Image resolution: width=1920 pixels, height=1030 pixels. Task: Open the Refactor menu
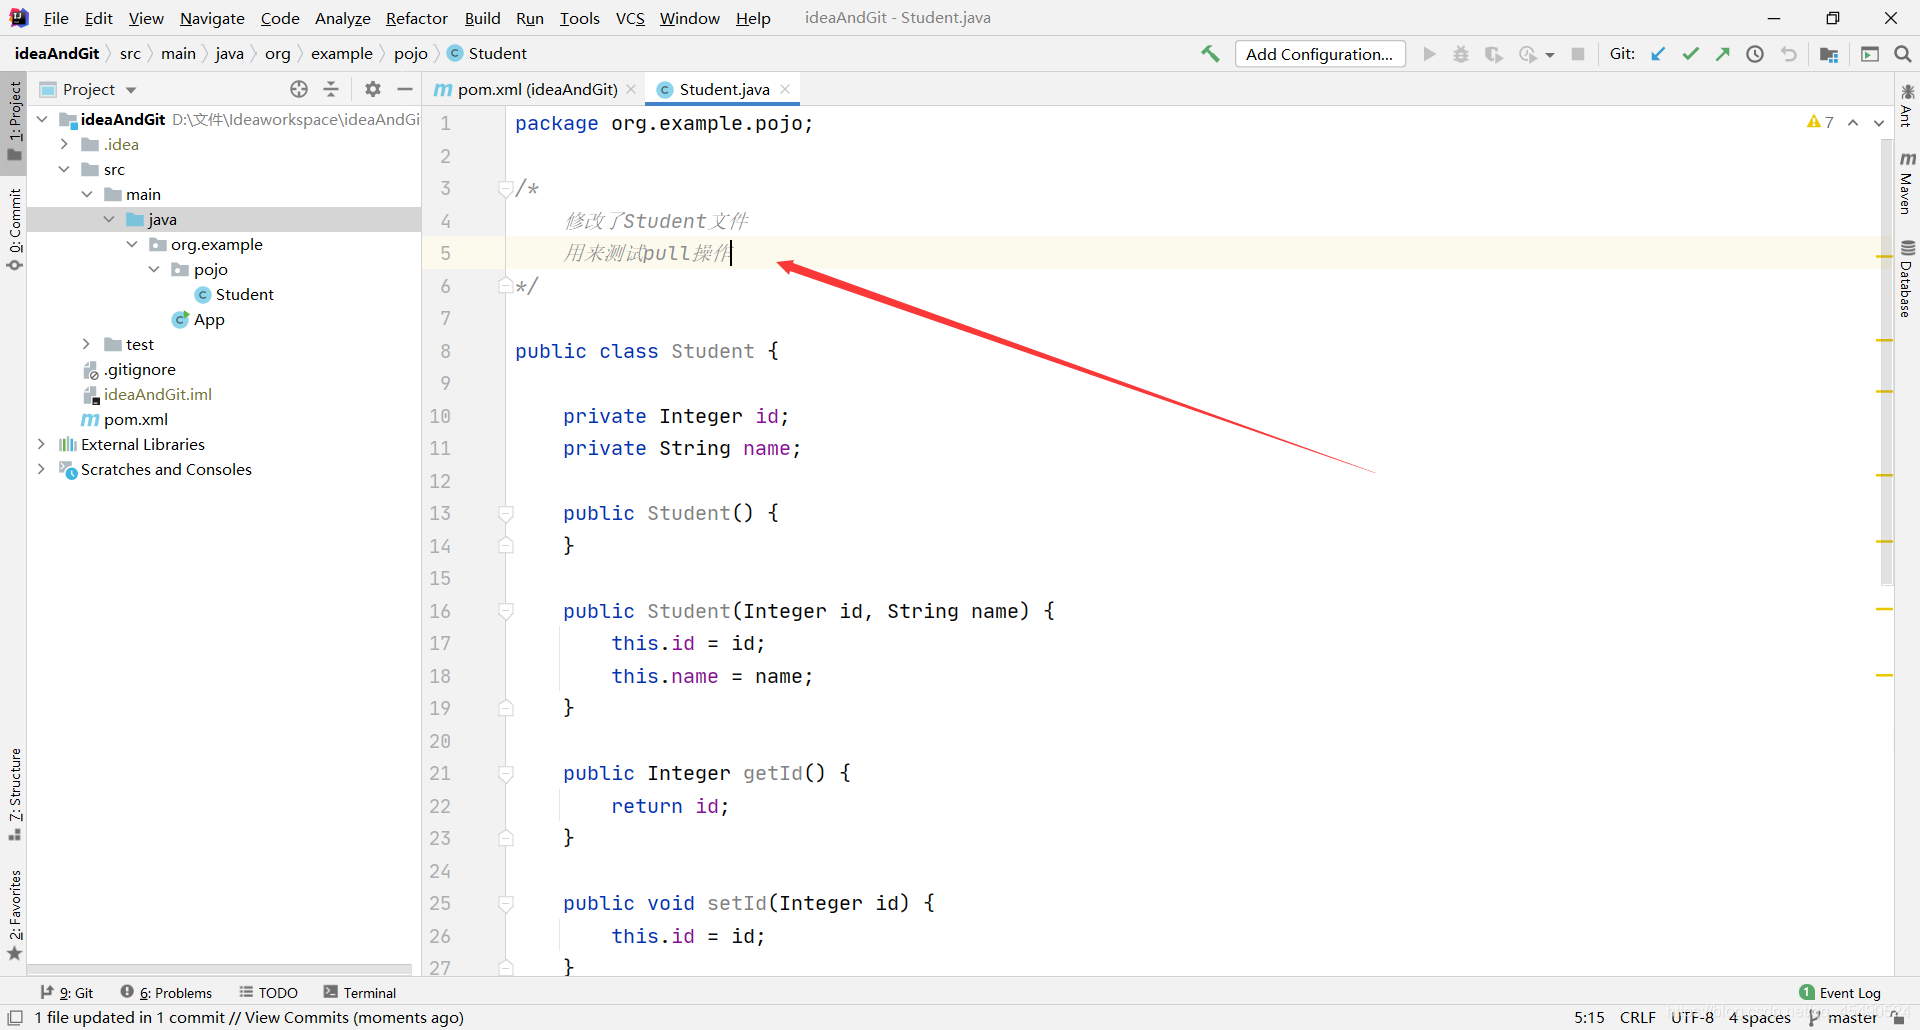[417, 18]
